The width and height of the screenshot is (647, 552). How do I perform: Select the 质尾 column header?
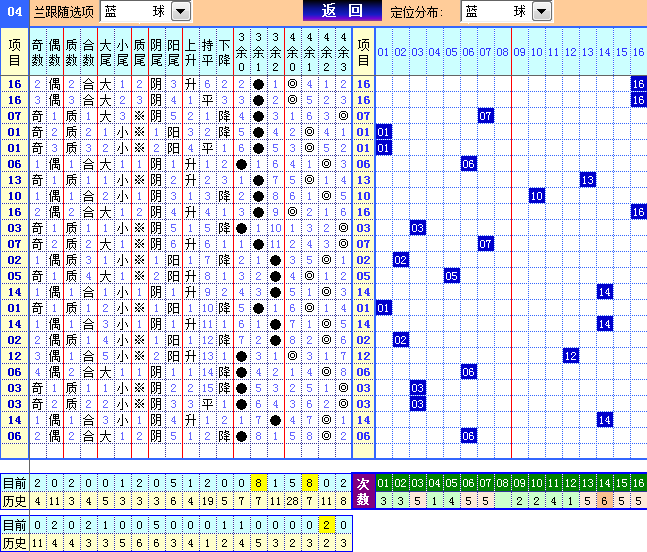click(x=139, y=52)
